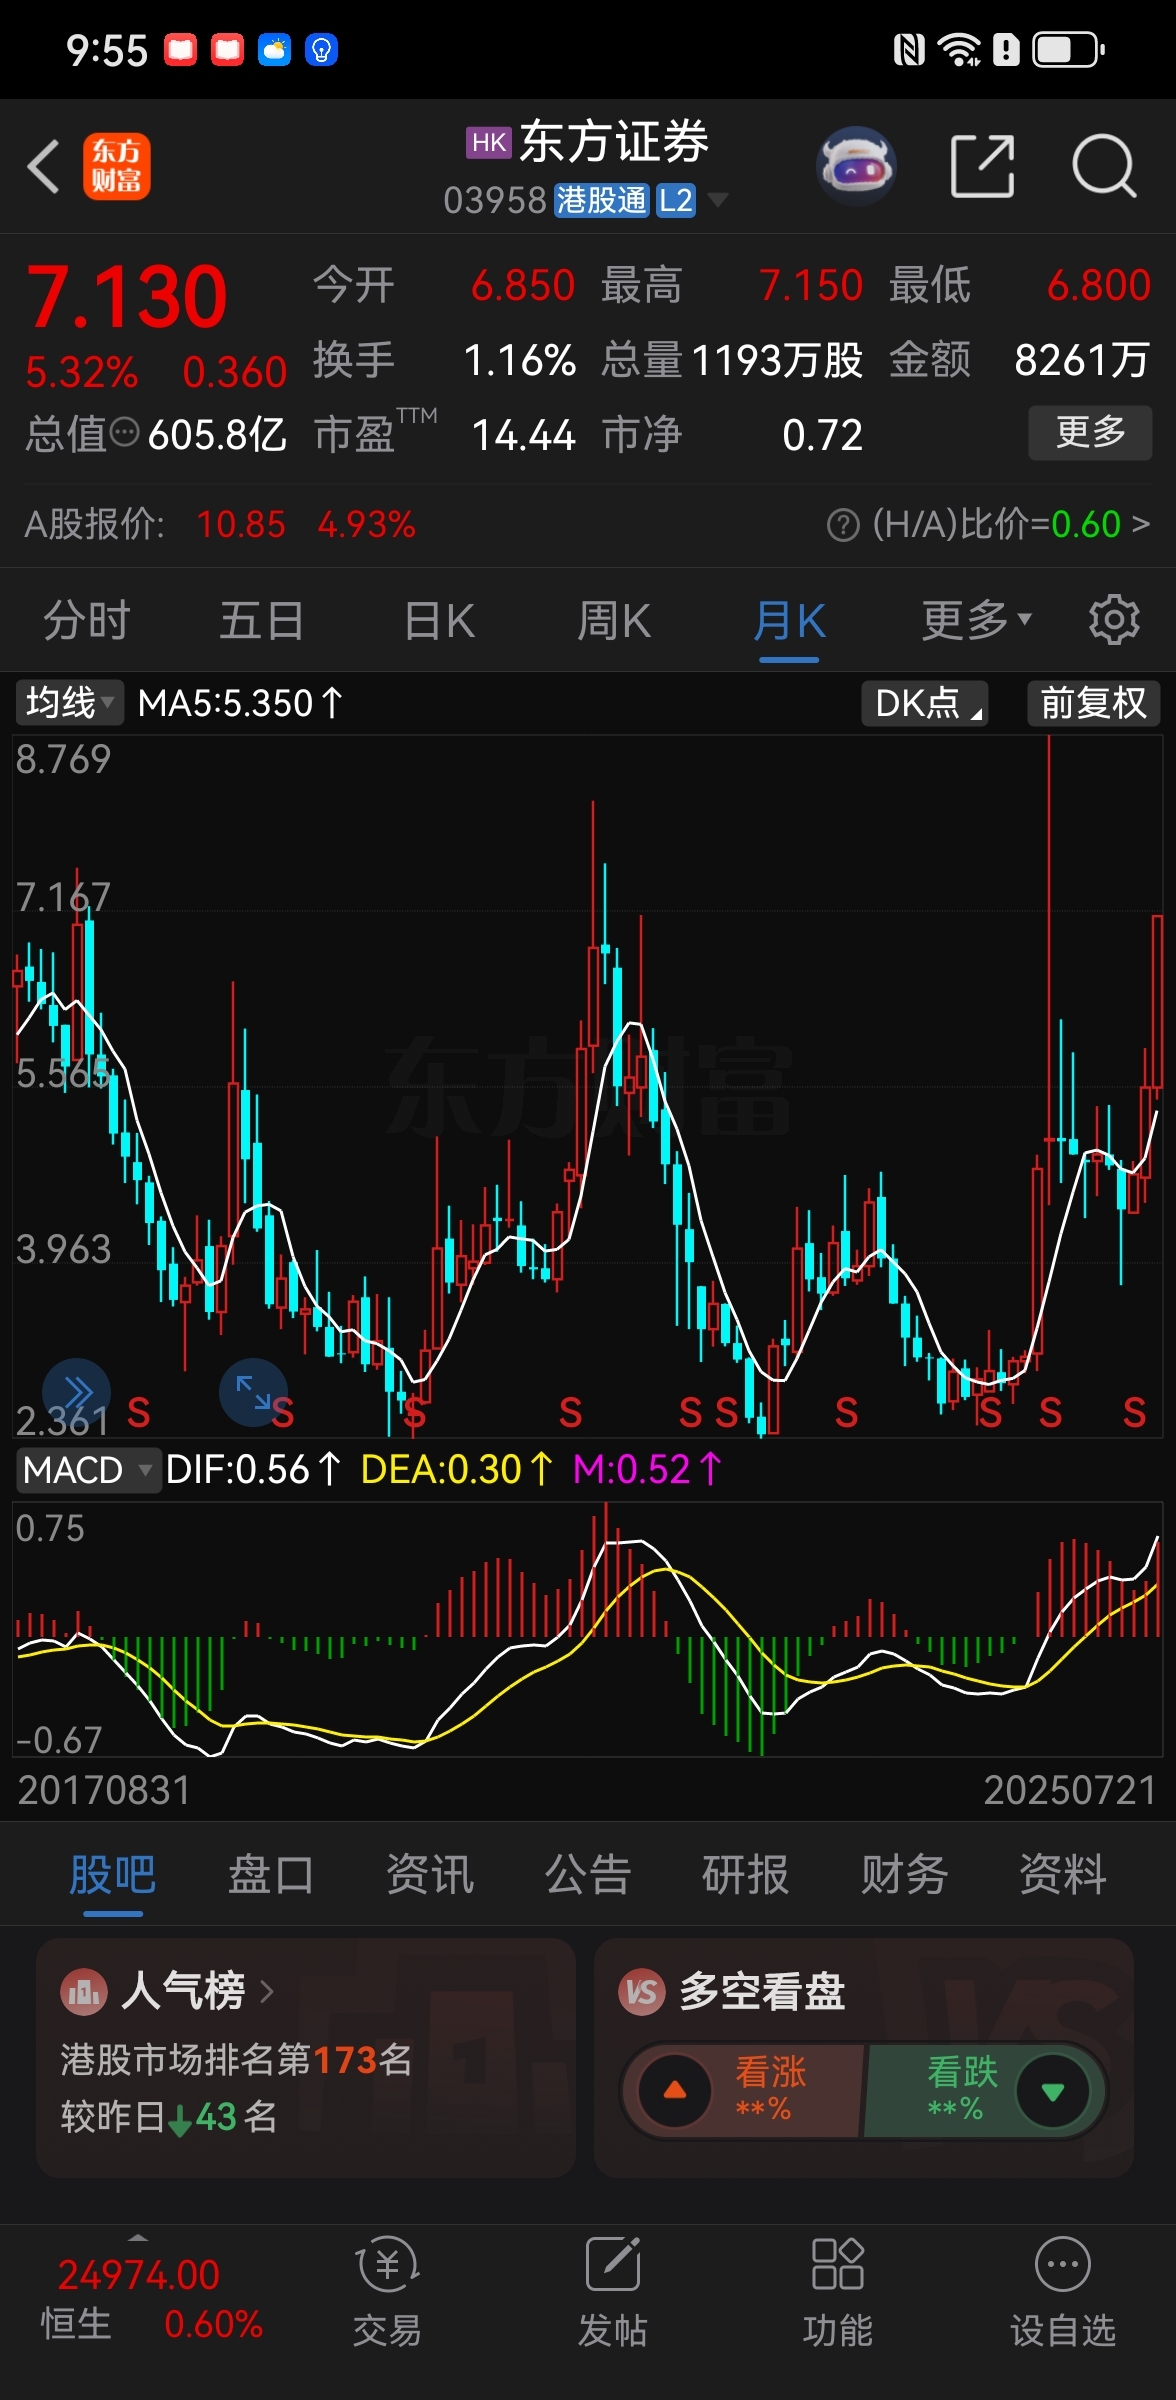Image resolution: width=1176 pixels, height=2400 pixels.
Task: Open the 功能 functions icon
Action: click(837, 2266)
